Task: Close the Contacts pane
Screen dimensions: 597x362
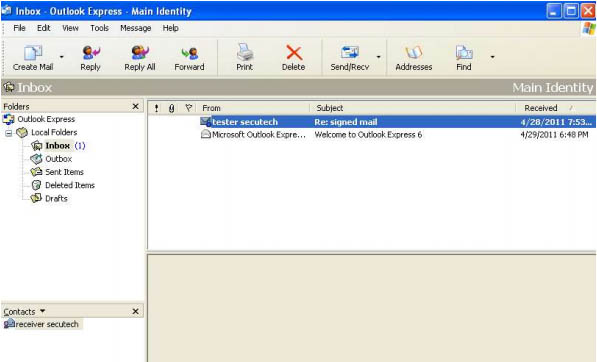Action: (136, 311)
